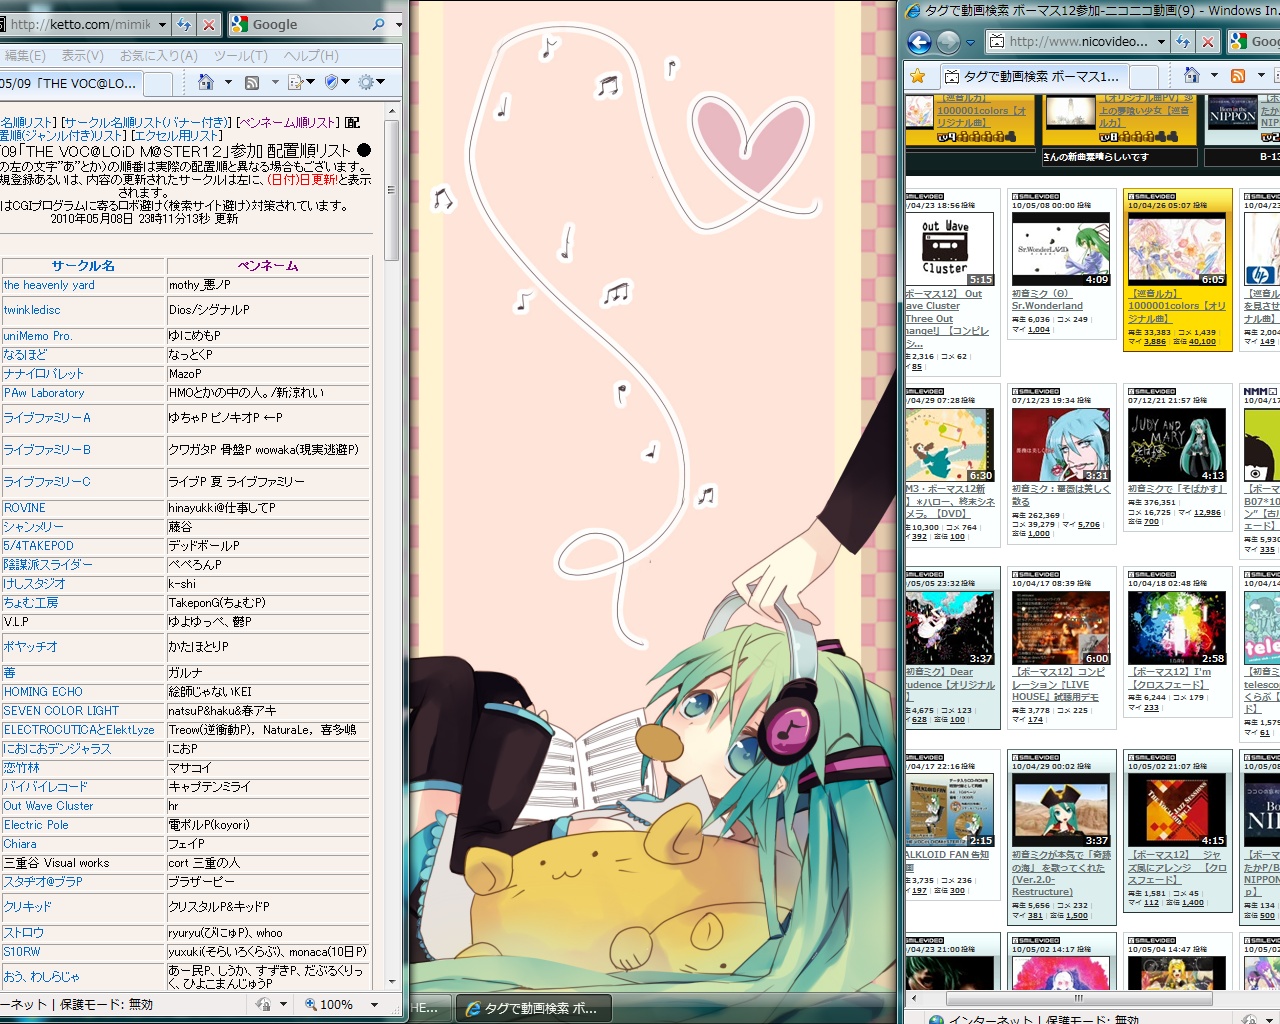Viewport: 1280px width, 1024px height.
Task: Expand RSS feed dropdown in left browser
Action: pyautogui.click(x=274, y=82)
